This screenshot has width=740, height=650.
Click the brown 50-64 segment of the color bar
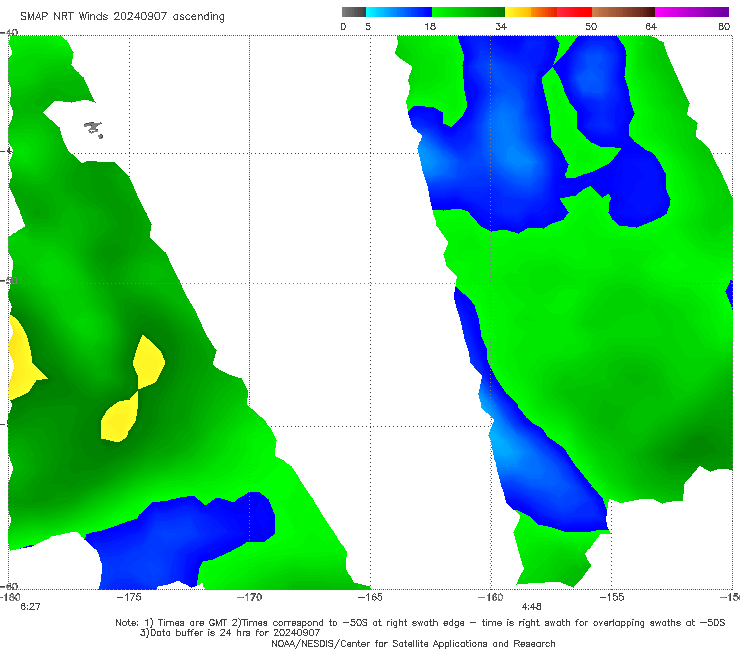click(623, 12)
